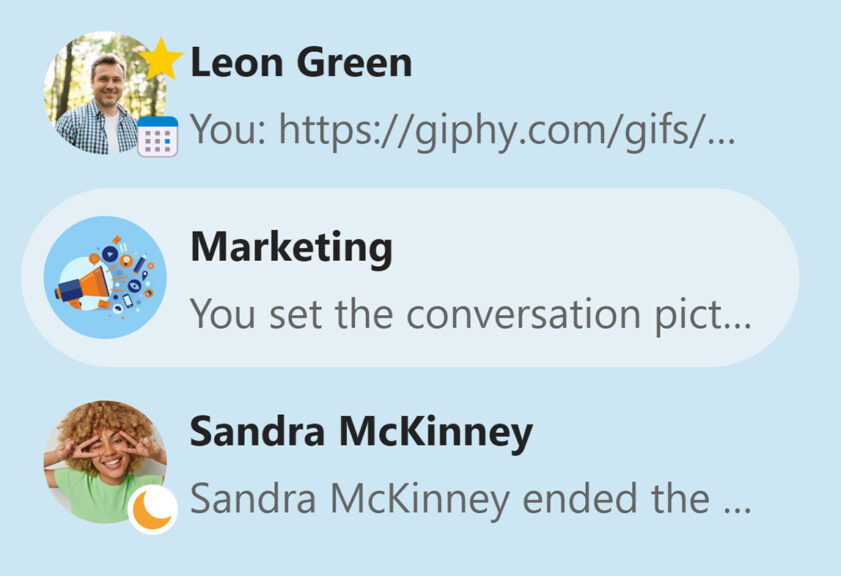Screen dimensions: 841x576
Task: Select the highlighted Marketing chat row background
Action: click(410, 277)
